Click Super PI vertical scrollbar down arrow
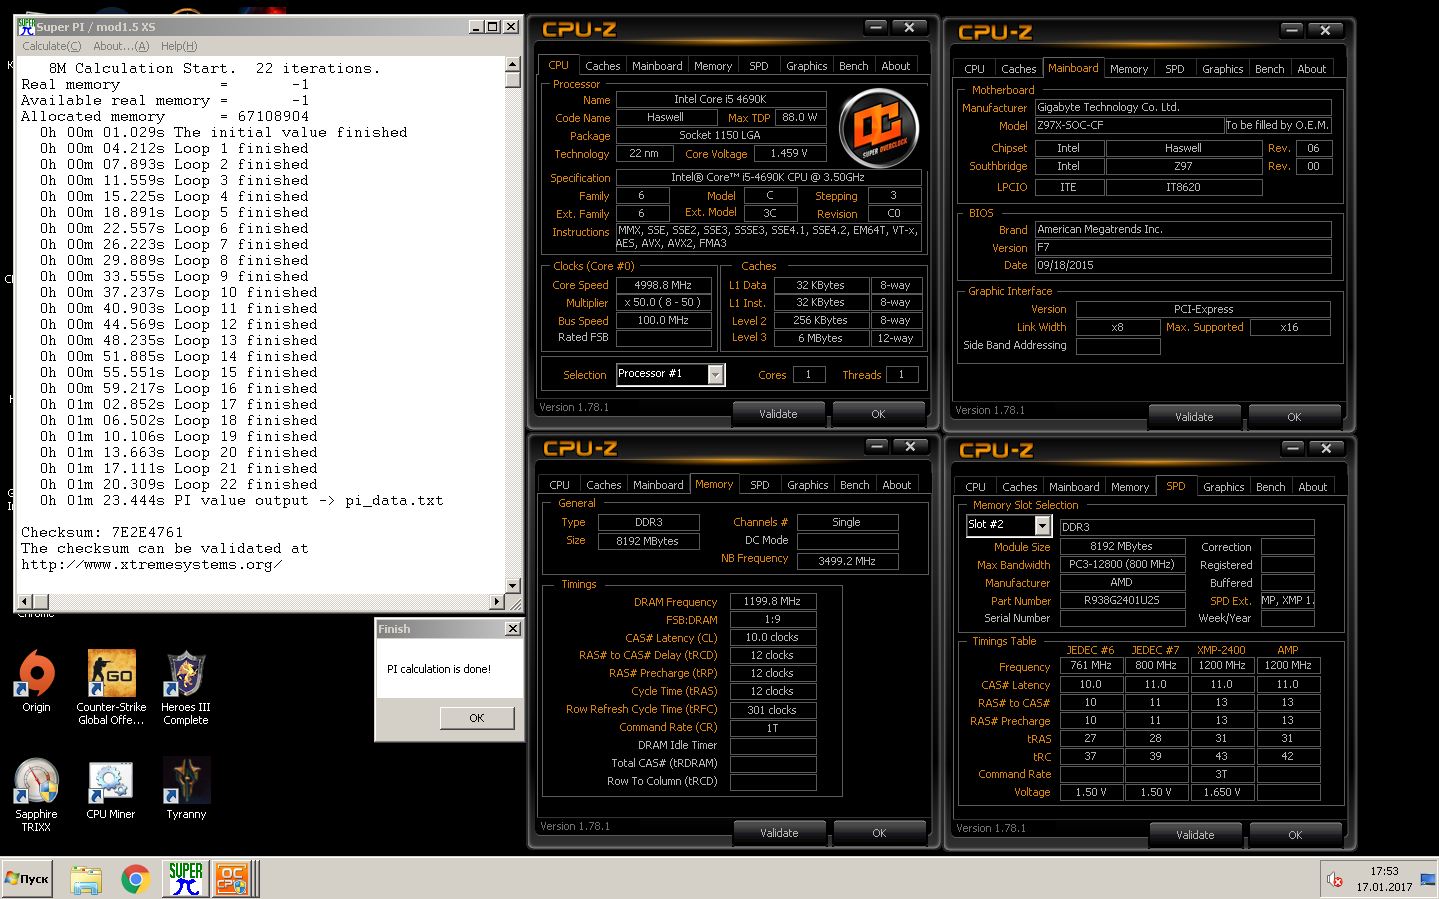This screenshot has width=1439, height=899. pyautogui.click(x=513, y=586)
